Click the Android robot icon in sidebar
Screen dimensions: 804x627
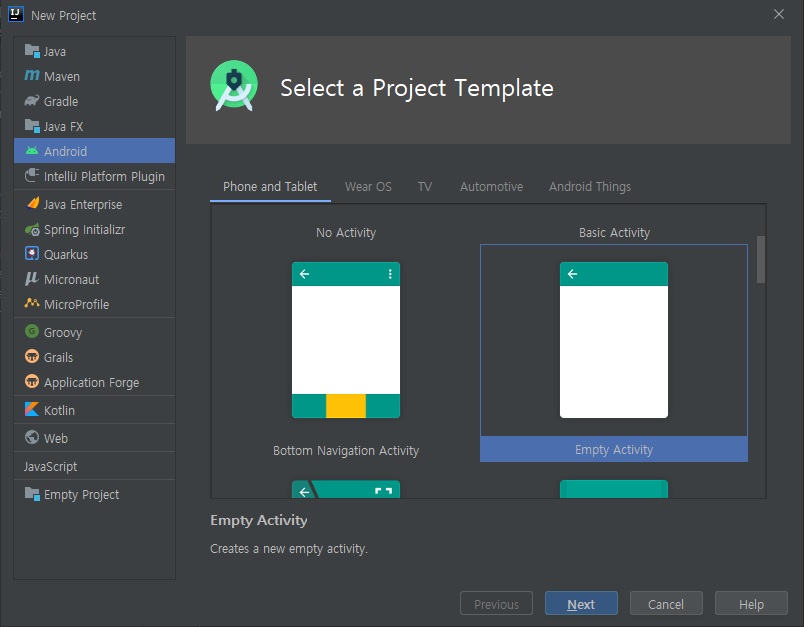32,151
